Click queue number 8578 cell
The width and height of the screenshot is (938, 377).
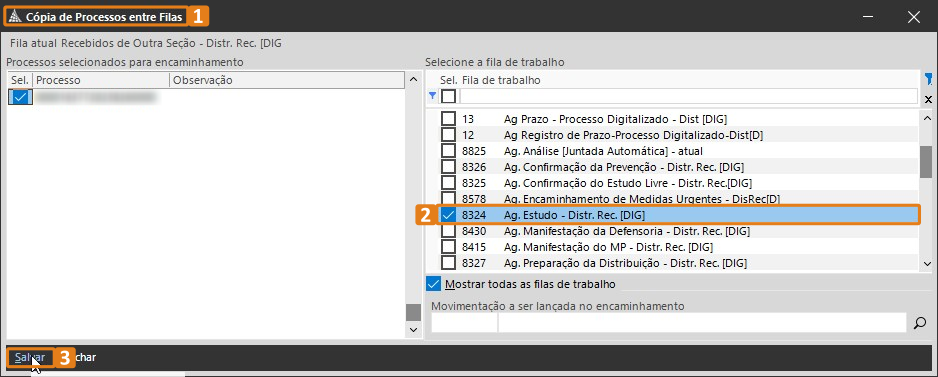click(474, 198)
